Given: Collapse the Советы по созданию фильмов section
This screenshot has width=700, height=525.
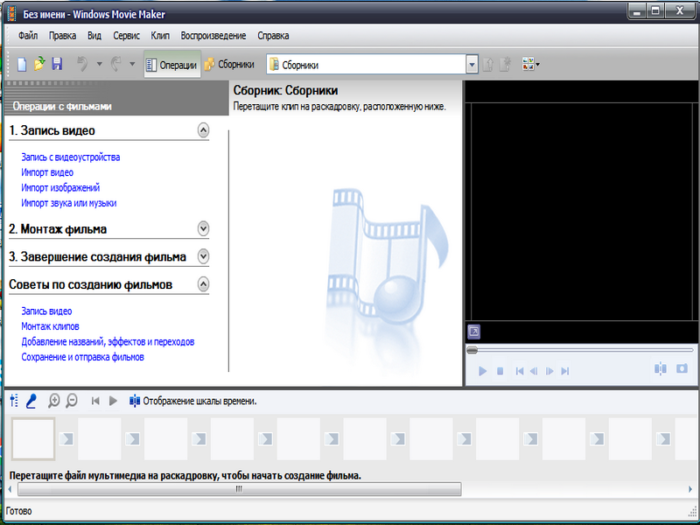Looking at the screenshot, I should pyautogui.click(x=203, y=284).
